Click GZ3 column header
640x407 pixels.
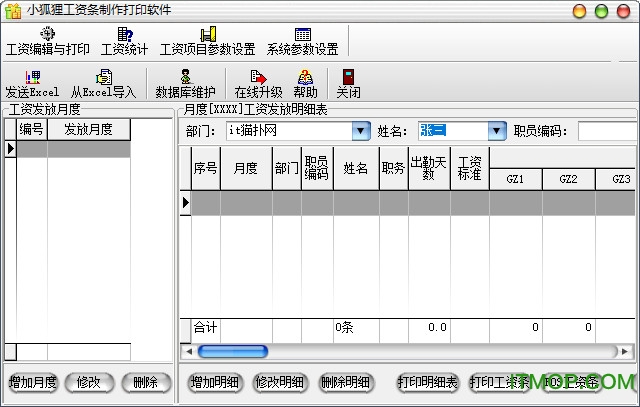618,179
